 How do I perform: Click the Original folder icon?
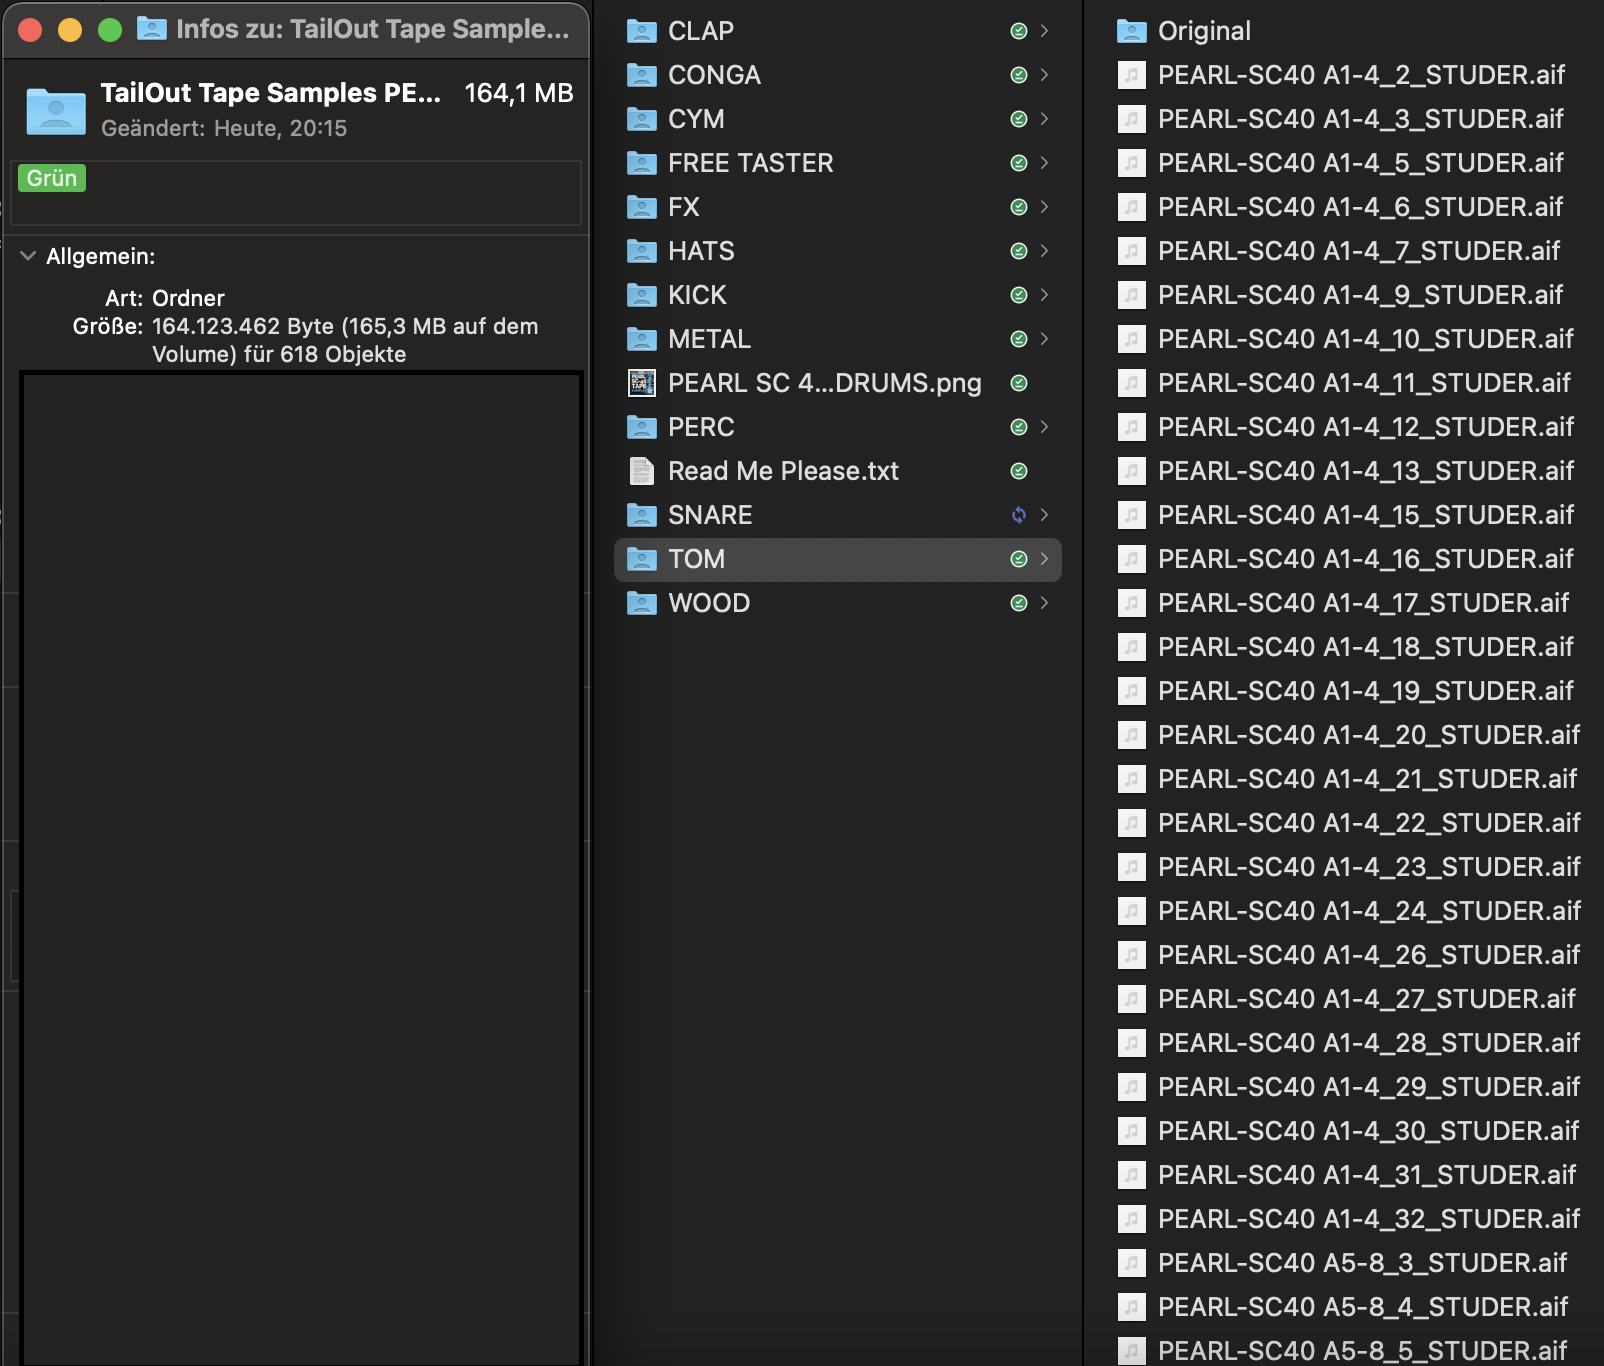click(x=1131, y=31)
